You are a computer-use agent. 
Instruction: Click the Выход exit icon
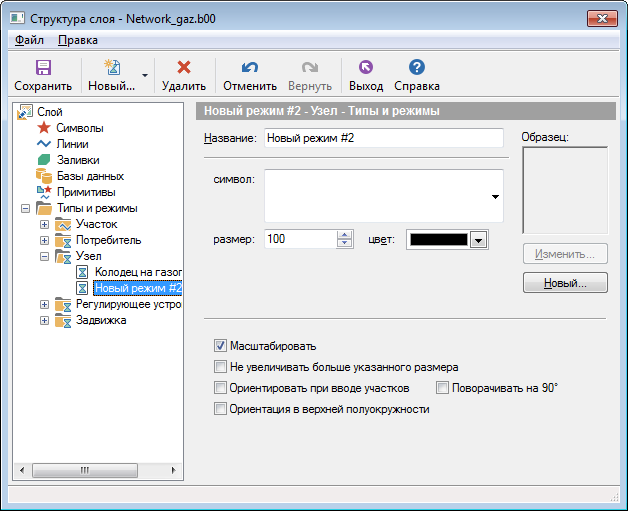pos(365,68)
